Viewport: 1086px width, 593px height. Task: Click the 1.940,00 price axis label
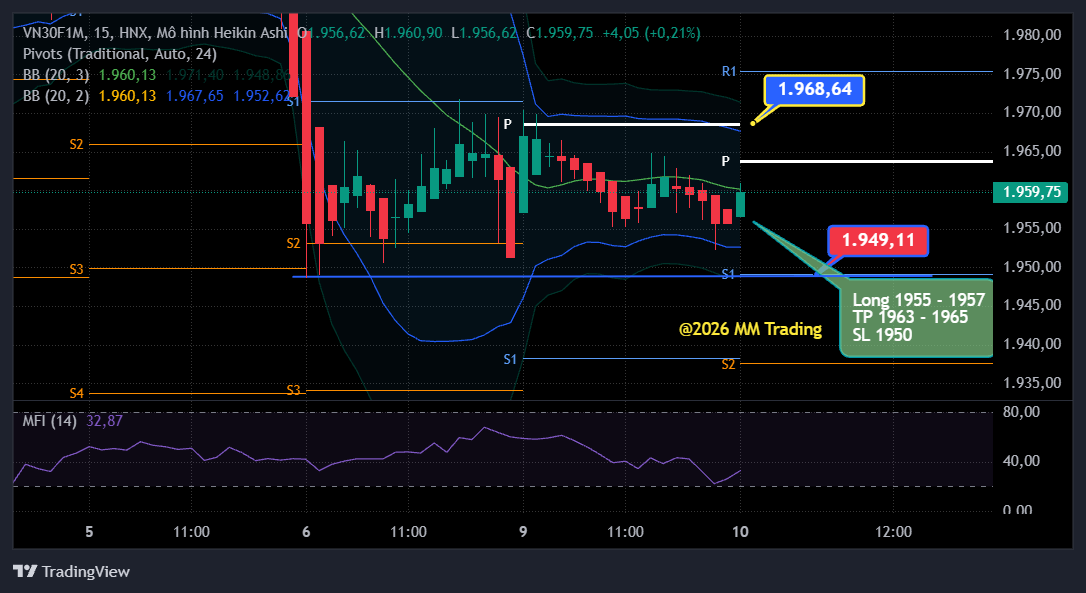coord(1032,344)
